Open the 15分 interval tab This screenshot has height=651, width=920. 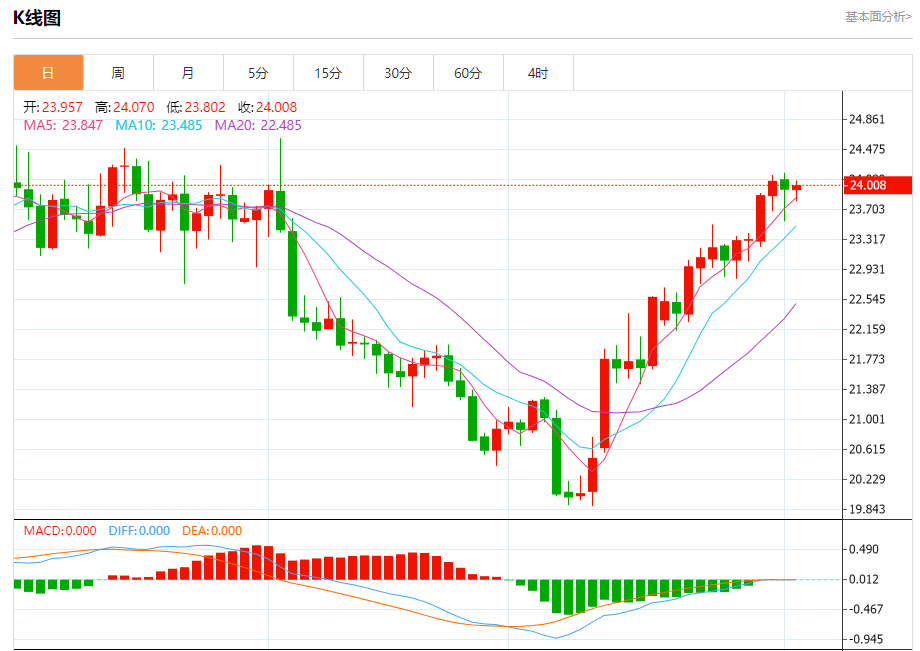pos(328,73)
